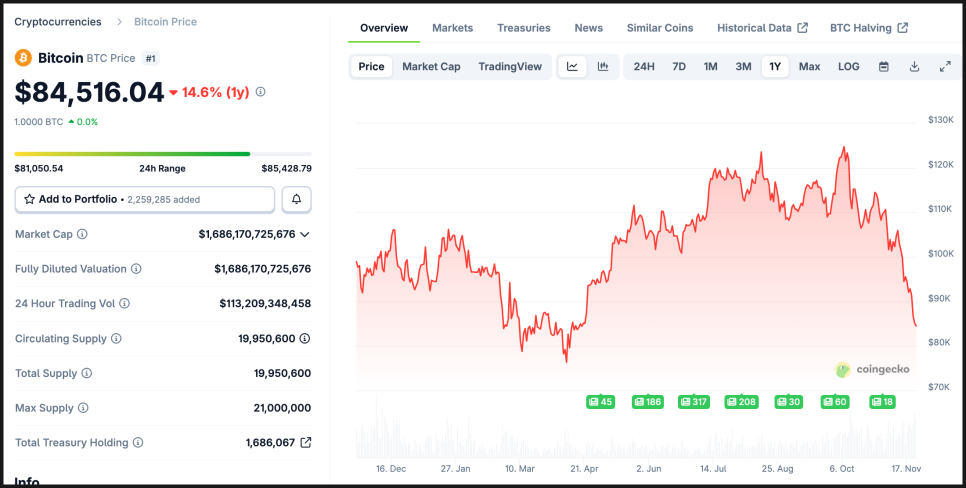Screen dimensions: 966x488
Task: Open Total Treasury Holding external link icon
Action: tap(306, 442)
